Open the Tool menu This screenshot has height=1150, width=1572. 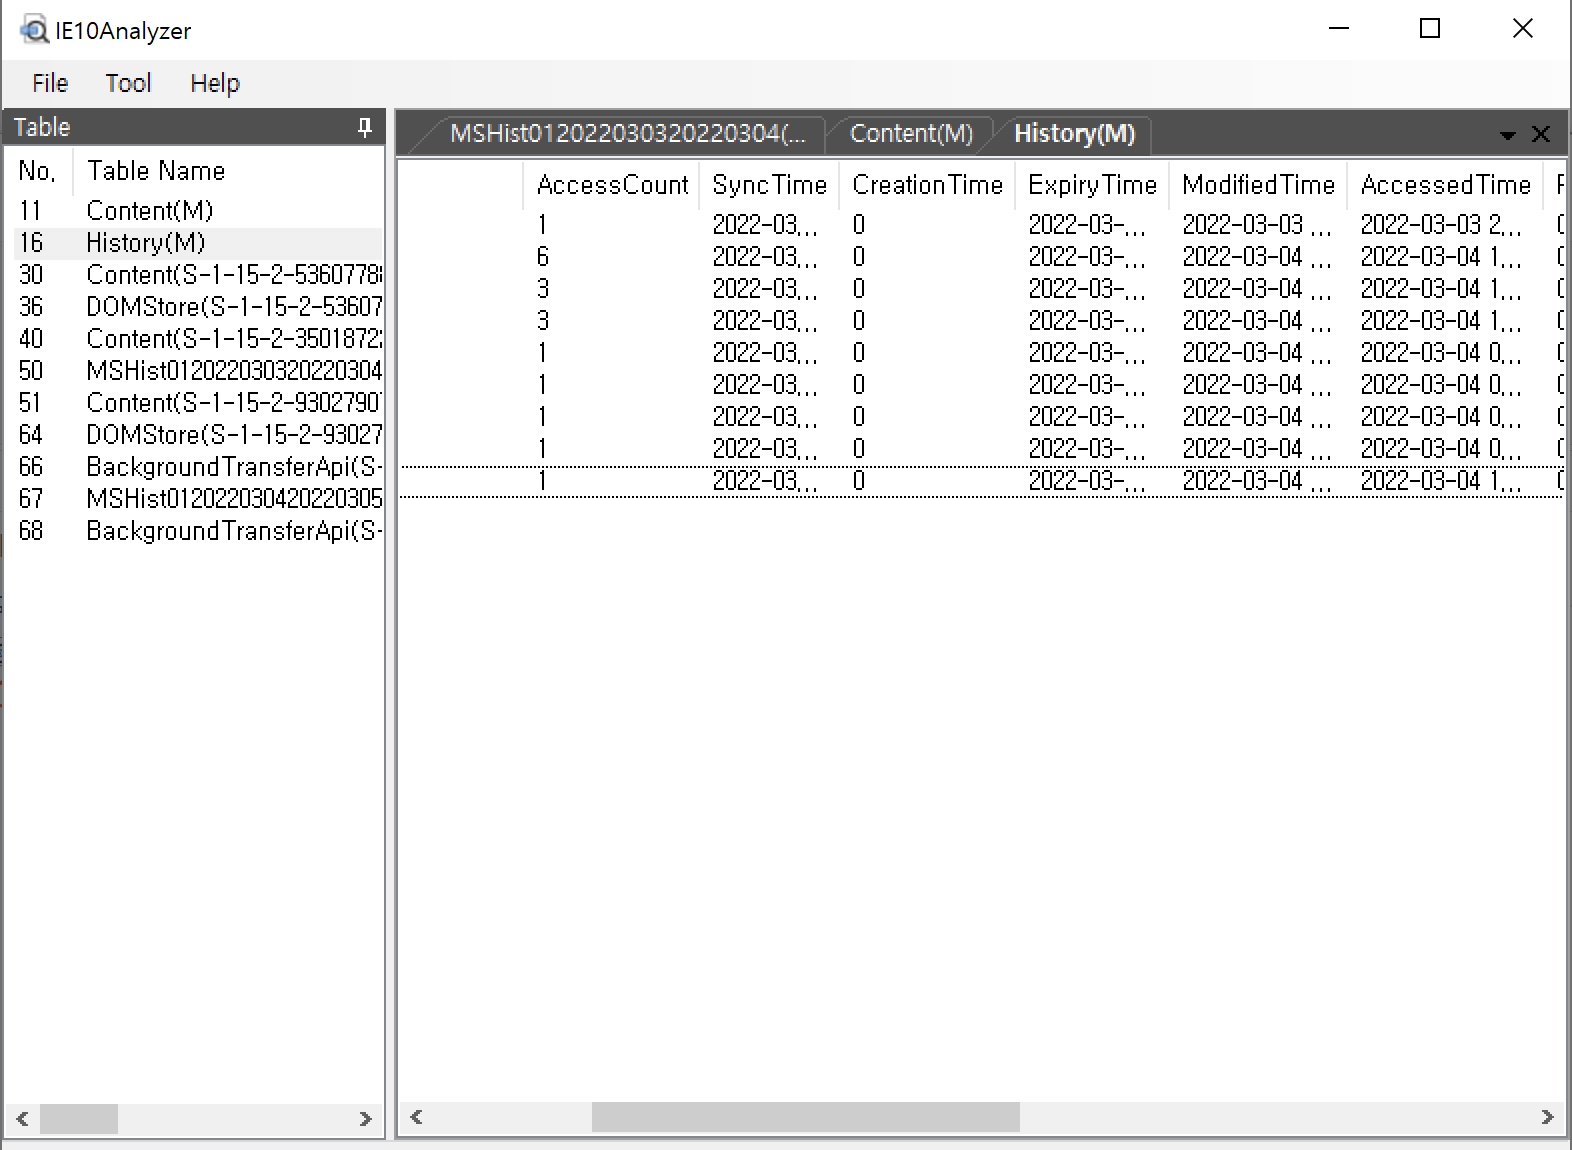(128, 83)
